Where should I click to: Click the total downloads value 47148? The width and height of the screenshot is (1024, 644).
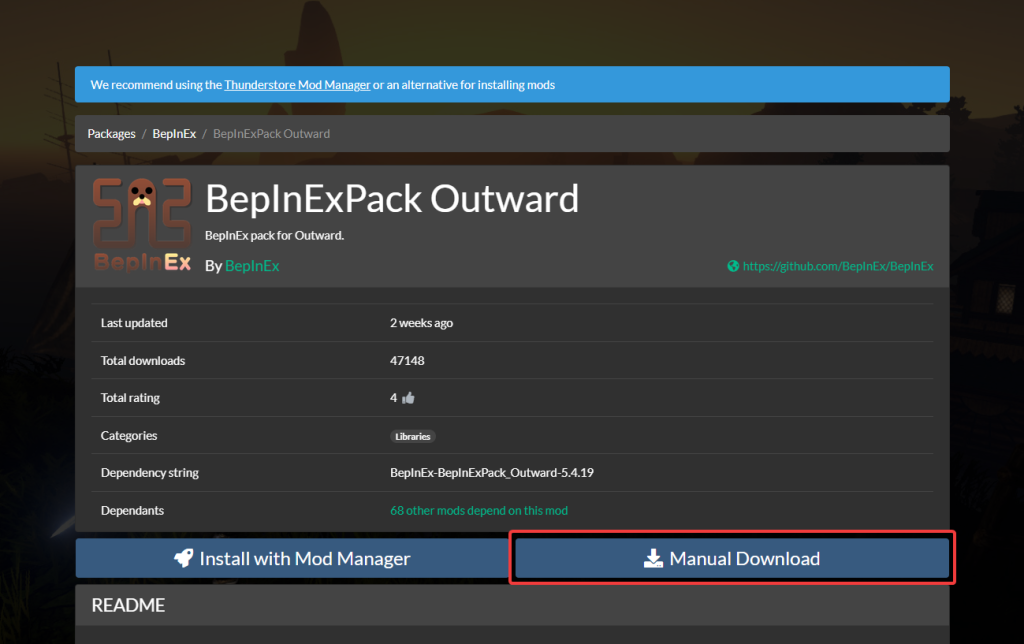(407, 361)
